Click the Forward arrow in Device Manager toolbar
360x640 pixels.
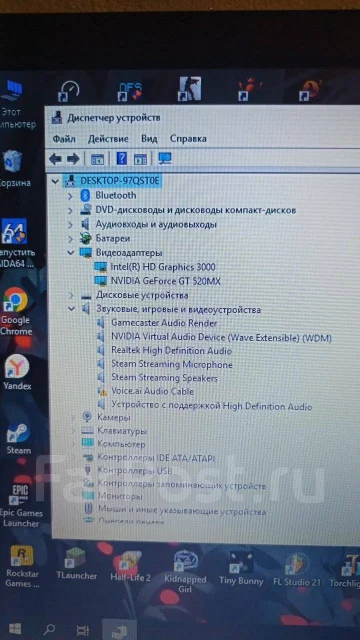point(73,159)
